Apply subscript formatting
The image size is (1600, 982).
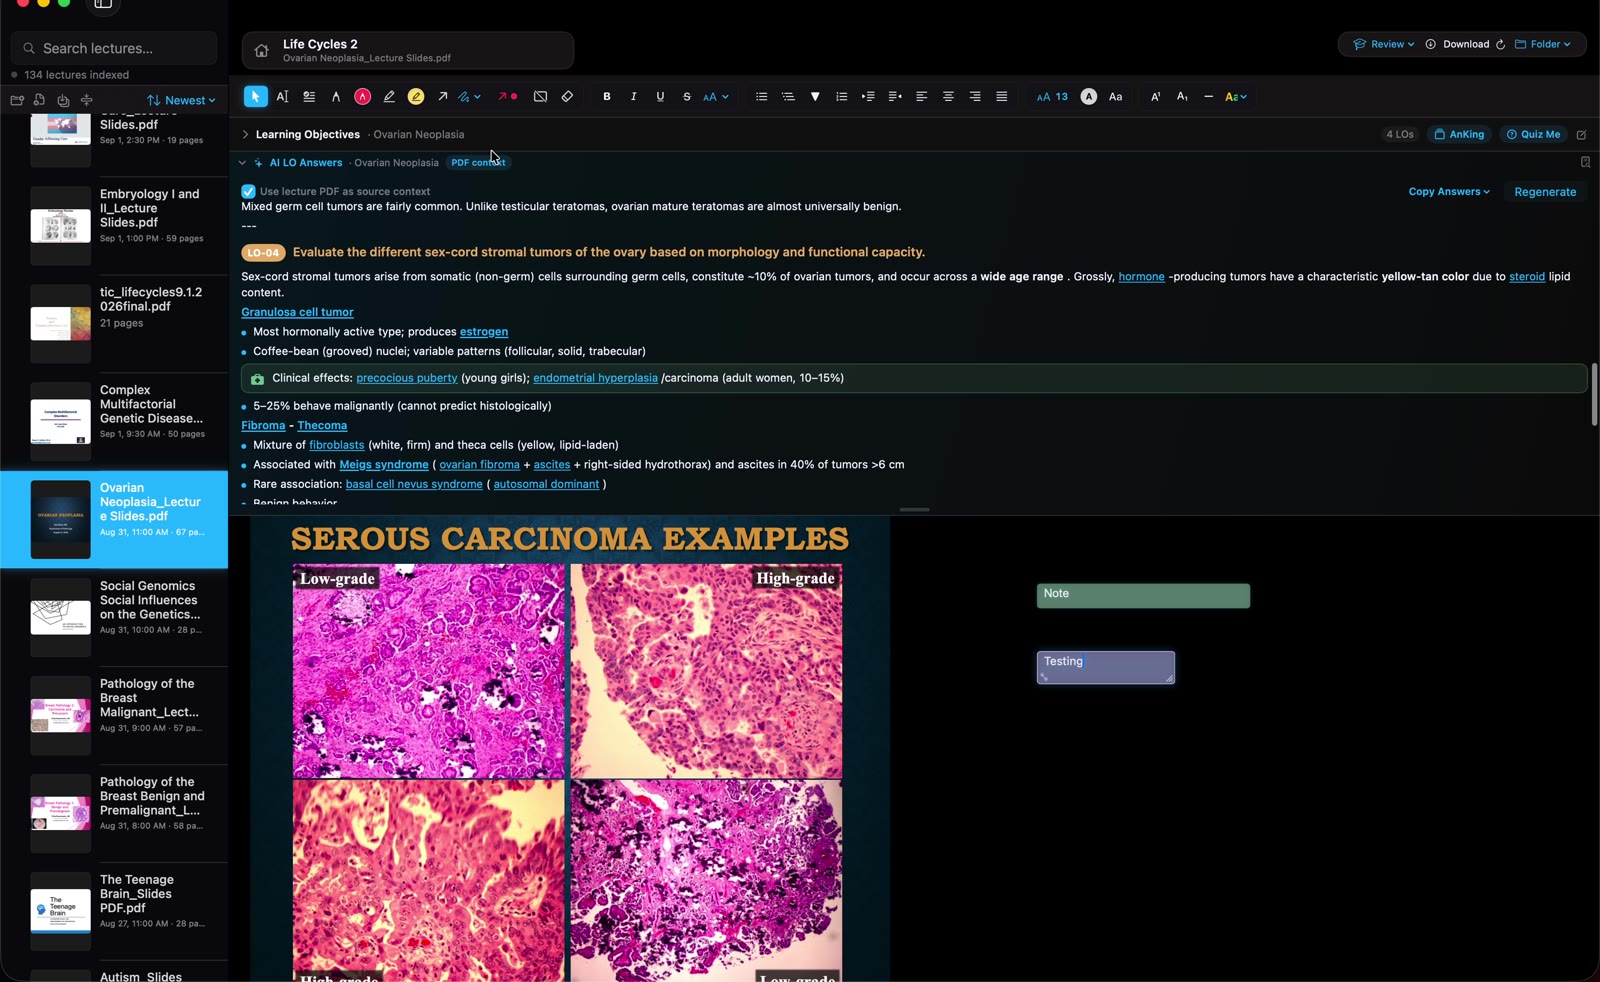click(x=1182, y=97)
